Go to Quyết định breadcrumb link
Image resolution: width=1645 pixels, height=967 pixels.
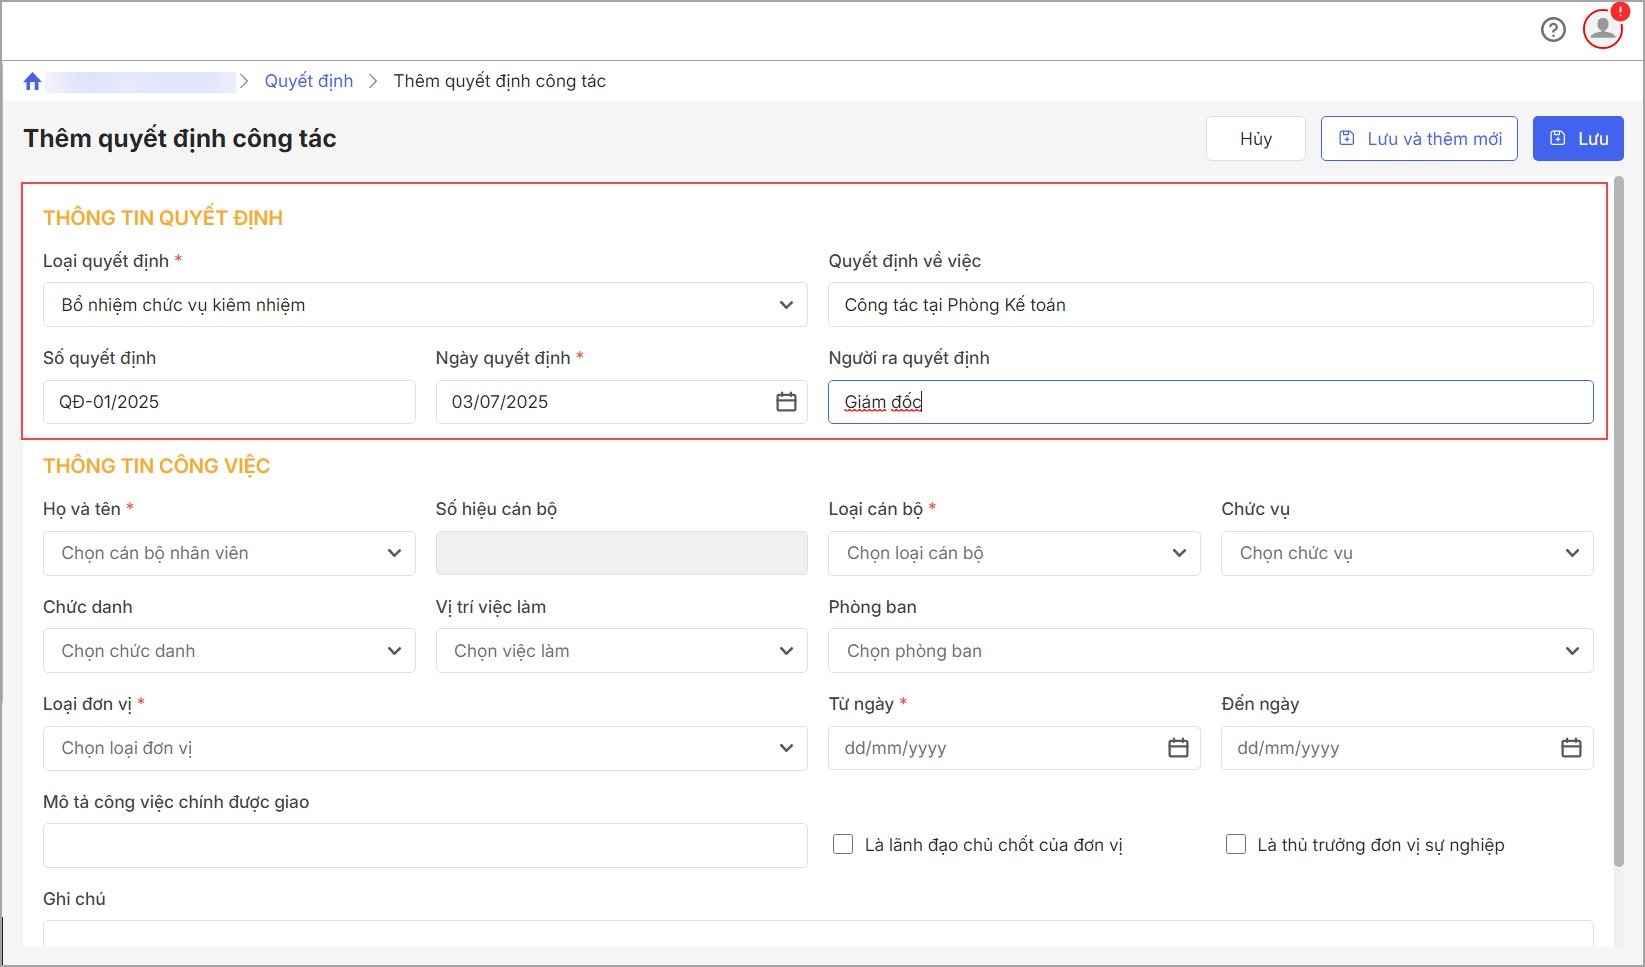308,81
